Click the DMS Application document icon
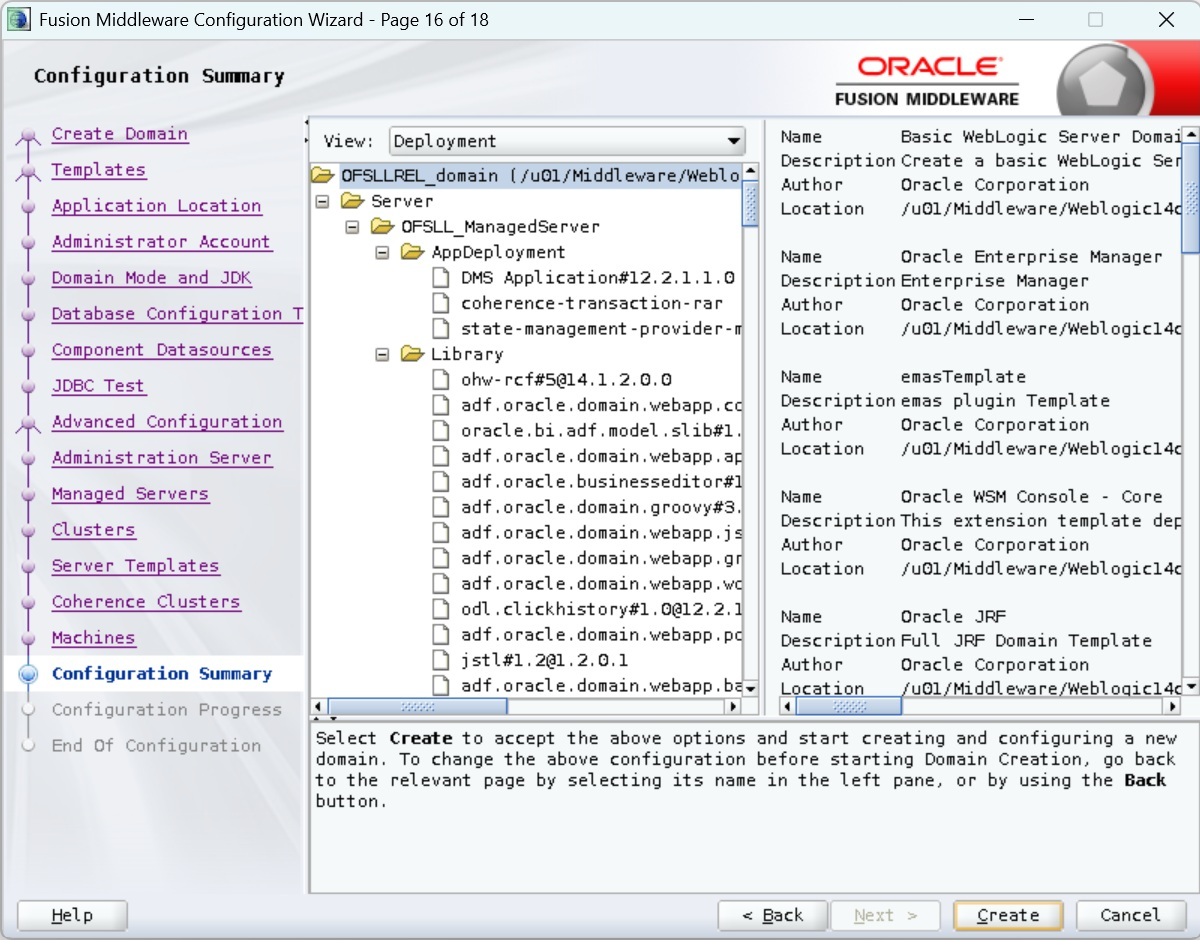1200x948 pixels. (442, 278)
